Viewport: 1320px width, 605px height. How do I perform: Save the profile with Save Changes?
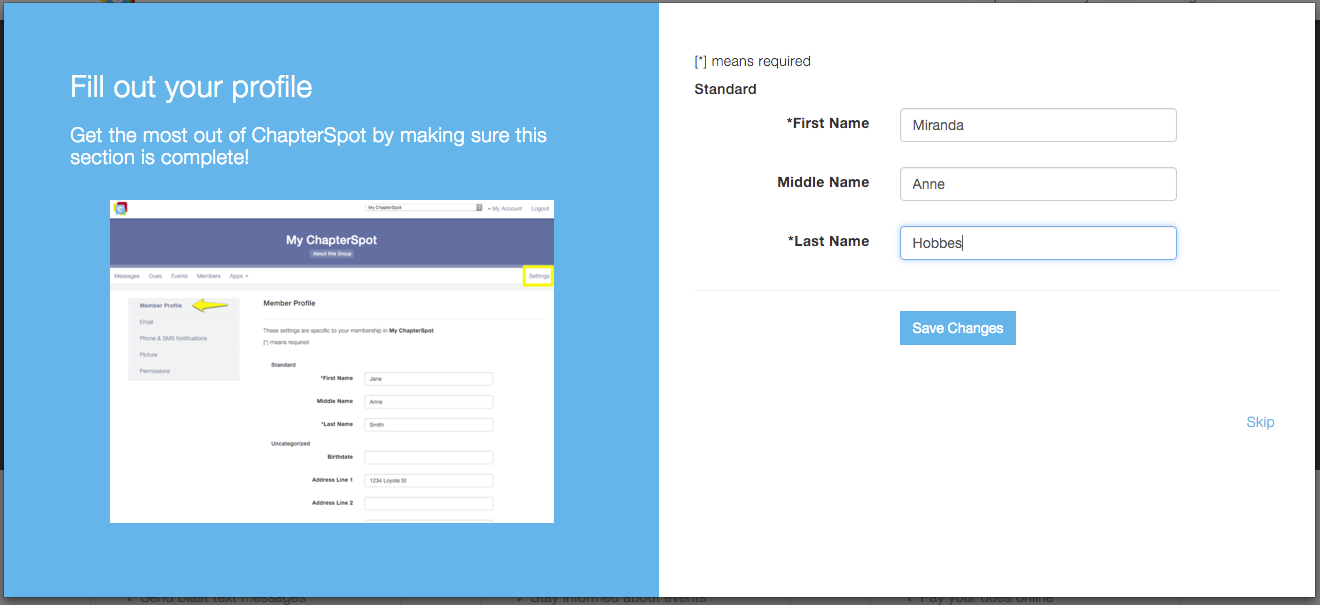[x=958, y=328]
